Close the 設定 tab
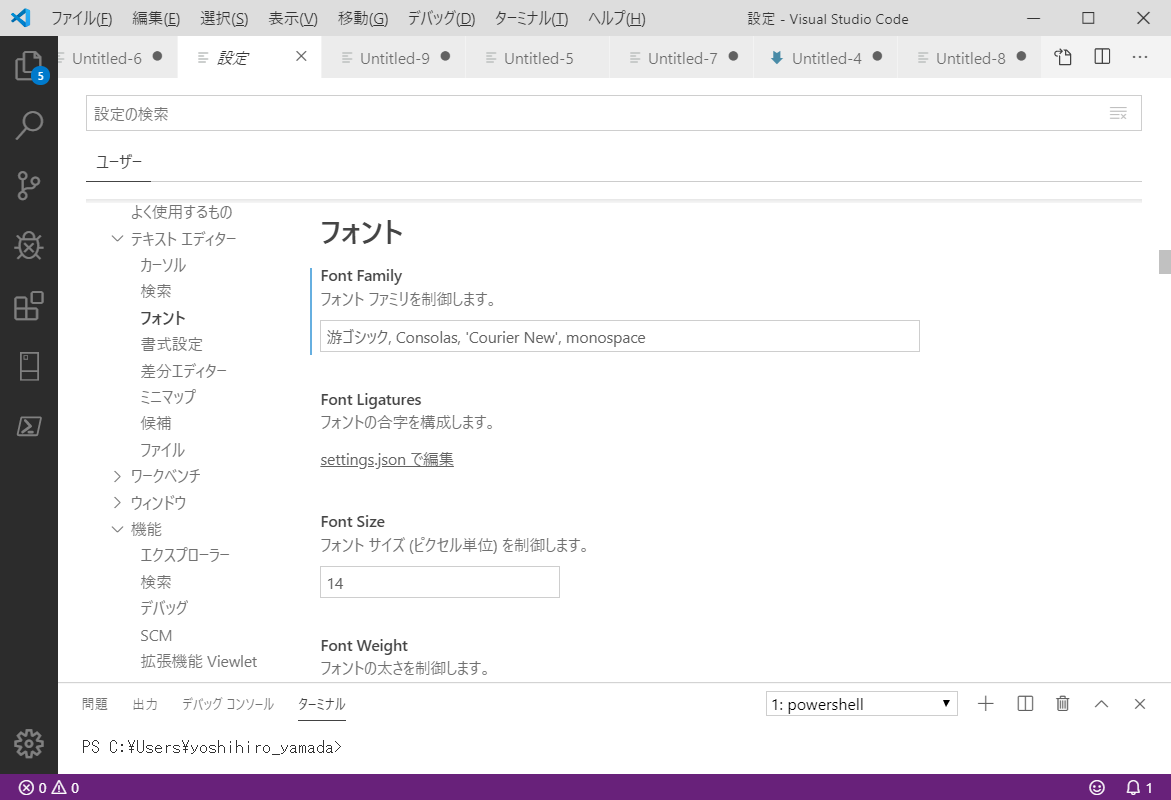Image resolution: width=1171 pixels, height=800 pixels. coord(301,57)
